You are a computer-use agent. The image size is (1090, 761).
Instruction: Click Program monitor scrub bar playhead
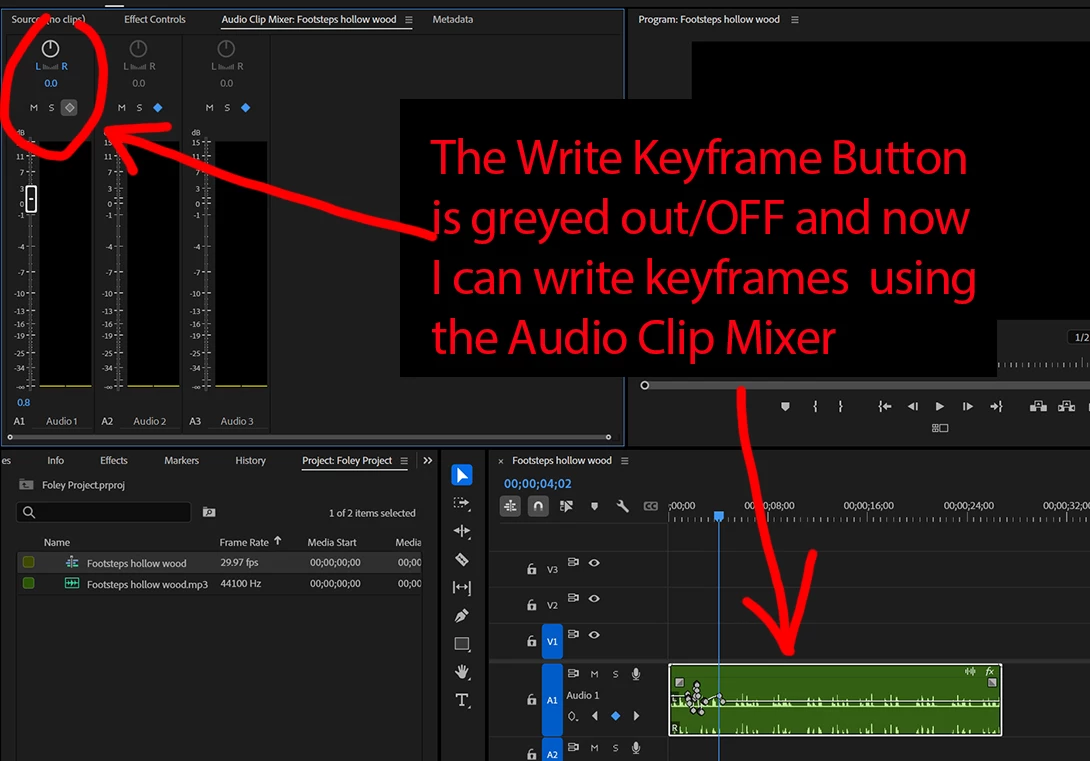pyautogui.click(x=644, y=385)
